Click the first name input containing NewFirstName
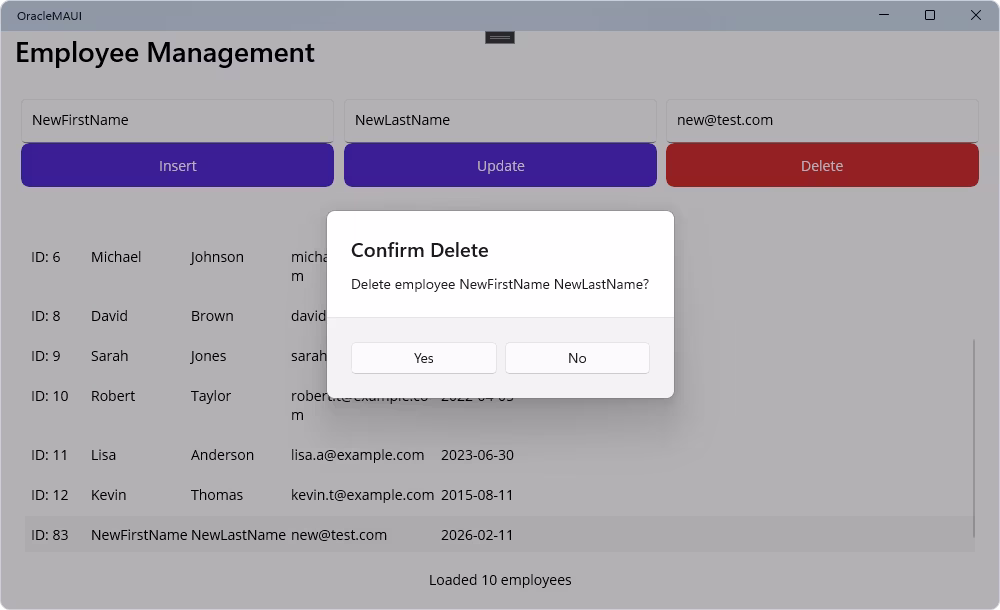The height and width of the screenshot is (610, 1000). (x=177, y=120)
